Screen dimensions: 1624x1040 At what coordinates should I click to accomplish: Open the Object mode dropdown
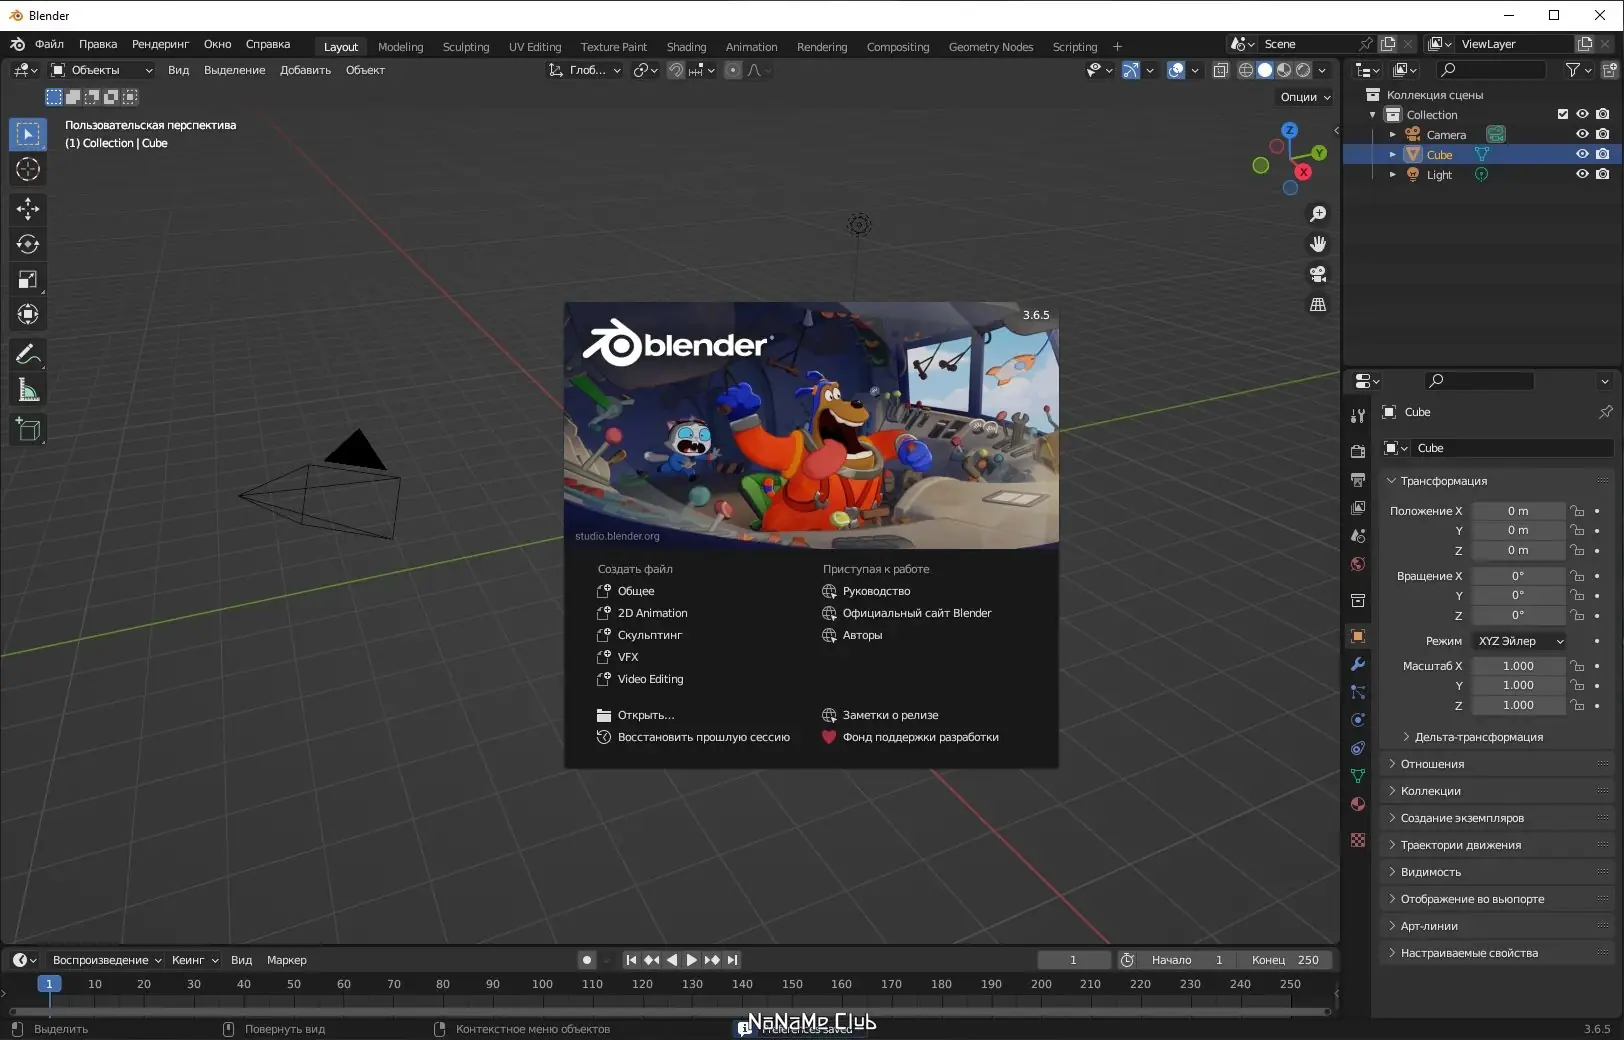point(102,70)
